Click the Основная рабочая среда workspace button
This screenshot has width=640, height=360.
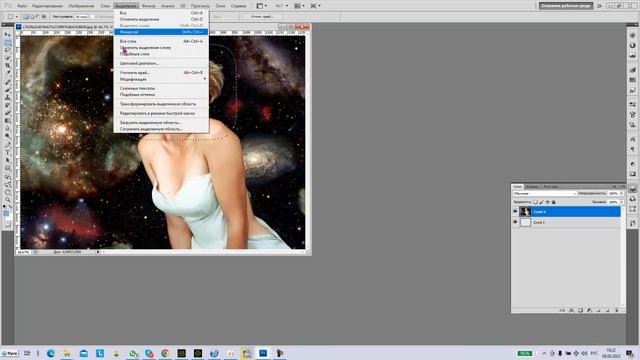(x=566, y=6)
